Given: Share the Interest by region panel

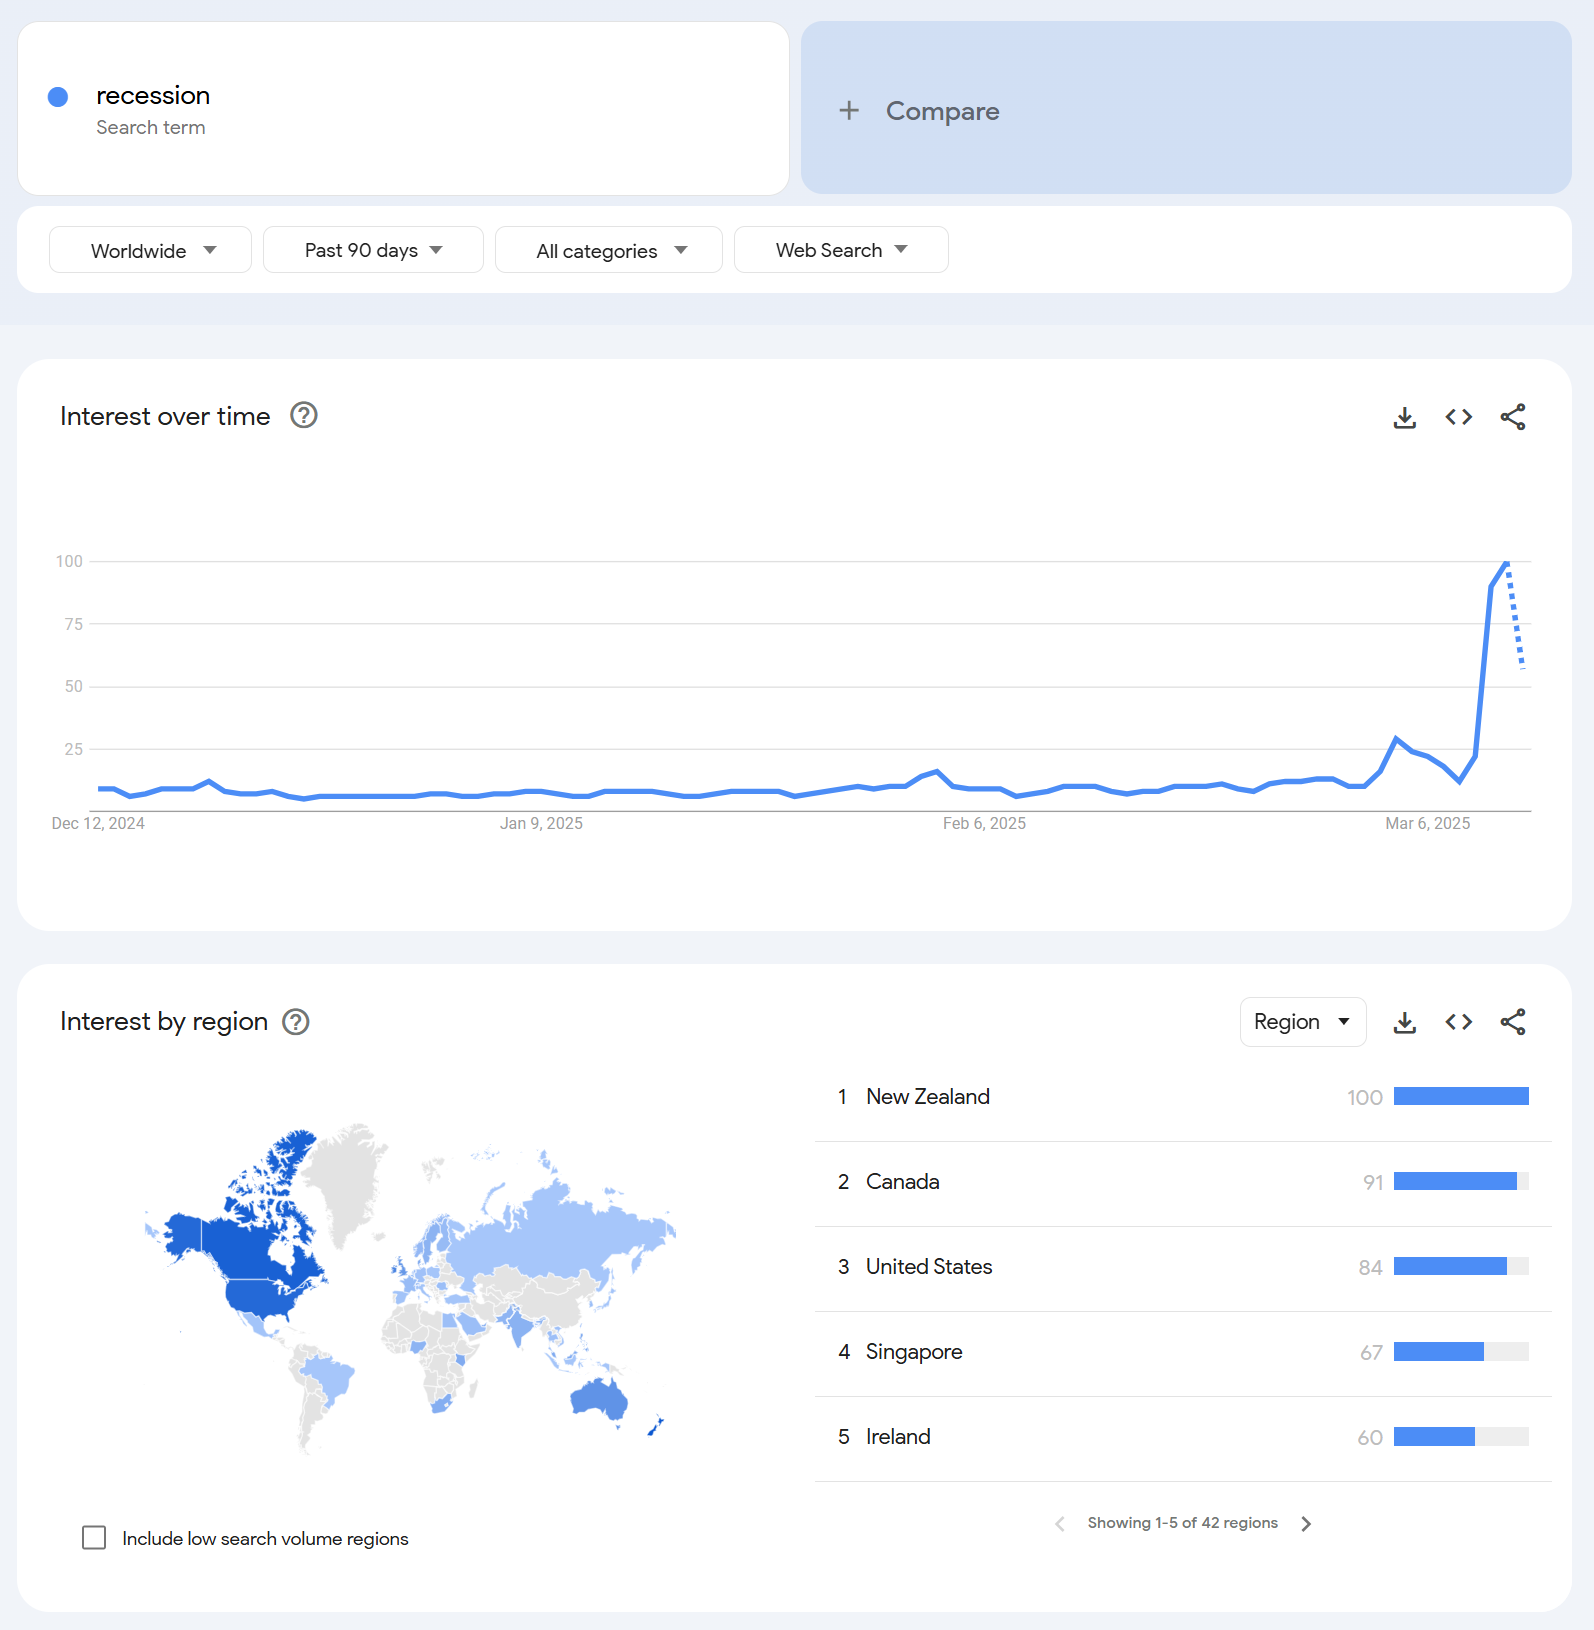Looking at the screenshot, I should 1513,1022.
